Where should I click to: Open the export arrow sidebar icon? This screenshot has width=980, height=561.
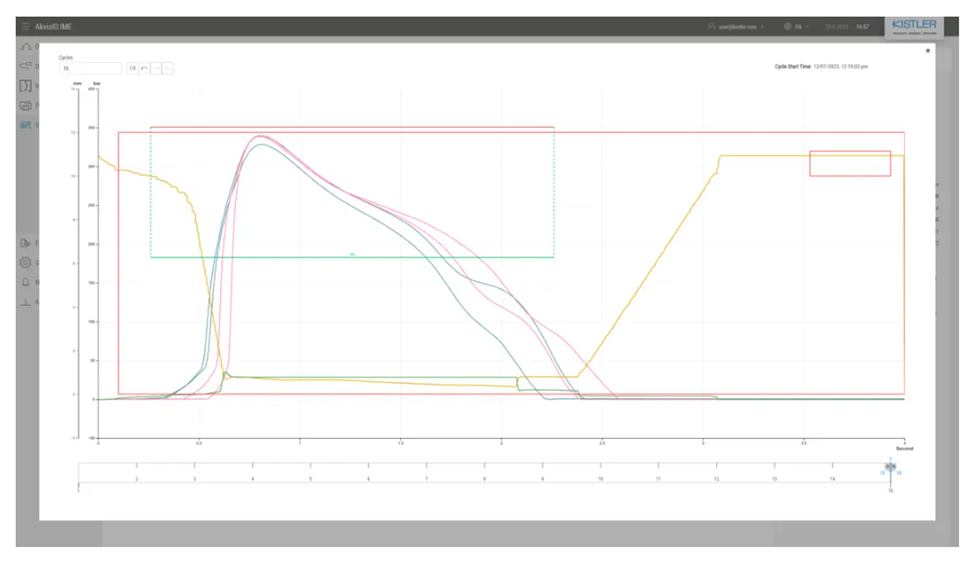click(x=26, y=243)
